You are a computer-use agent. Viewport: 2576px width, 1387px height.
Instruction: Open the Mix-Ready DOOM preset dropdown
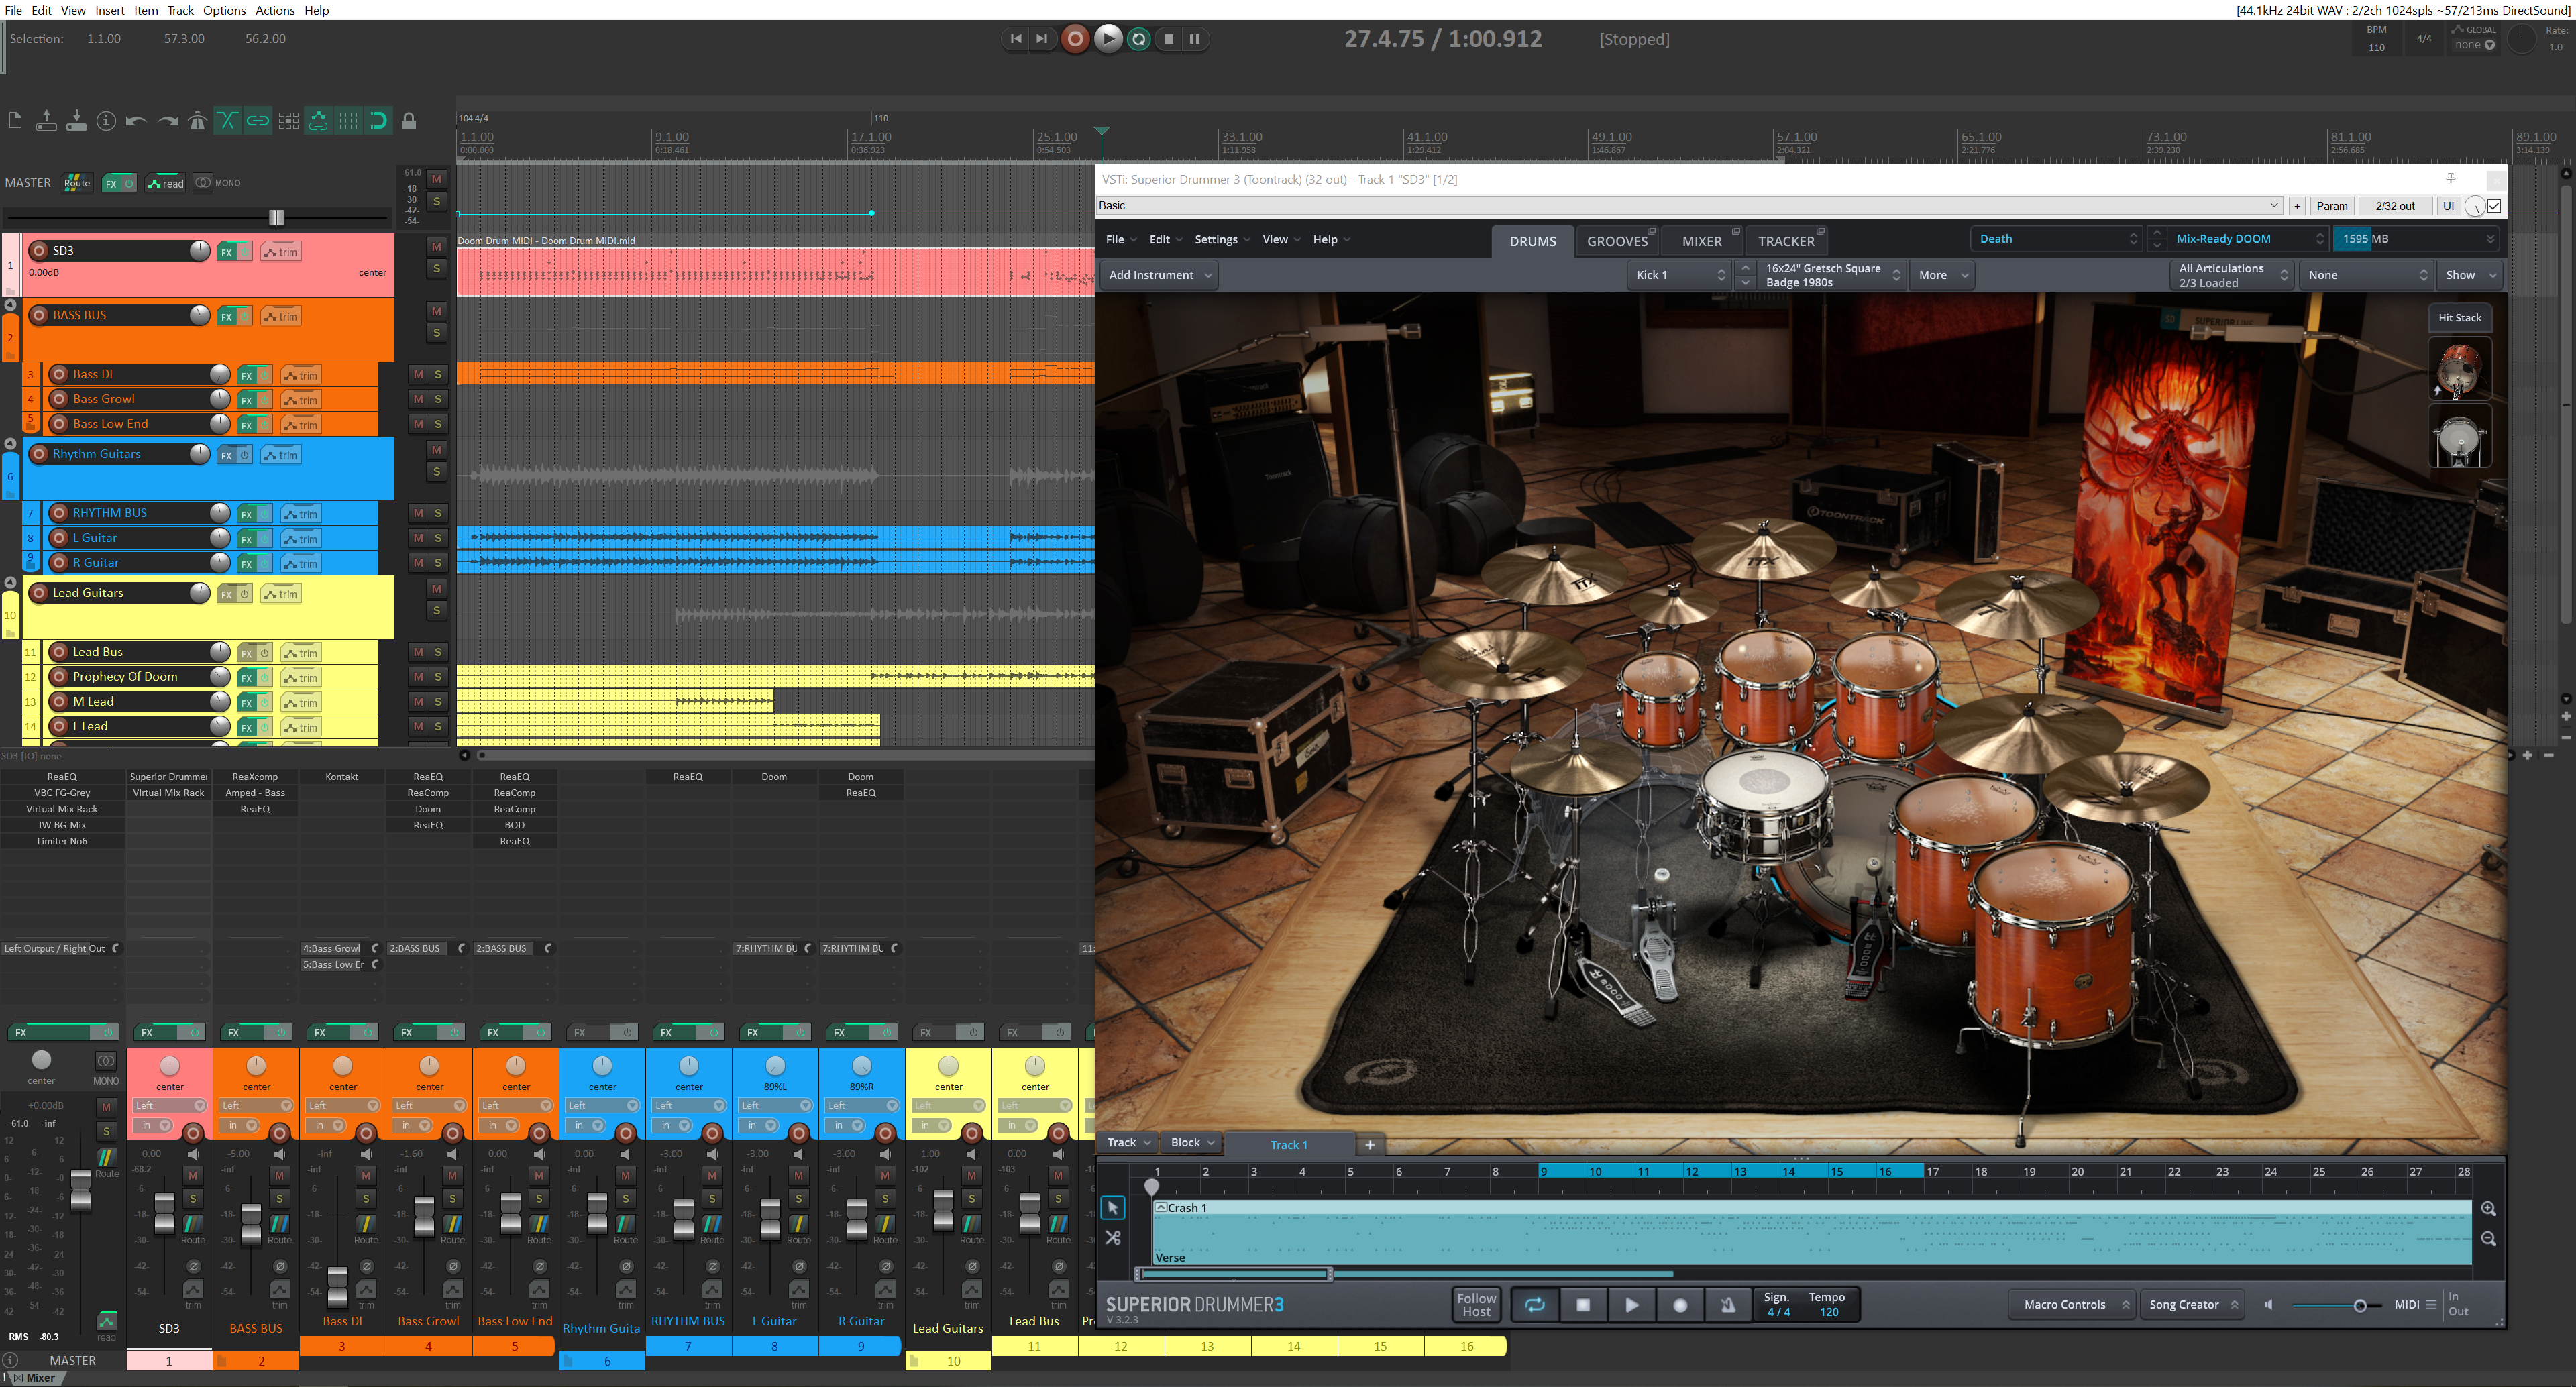[2246, 239]
